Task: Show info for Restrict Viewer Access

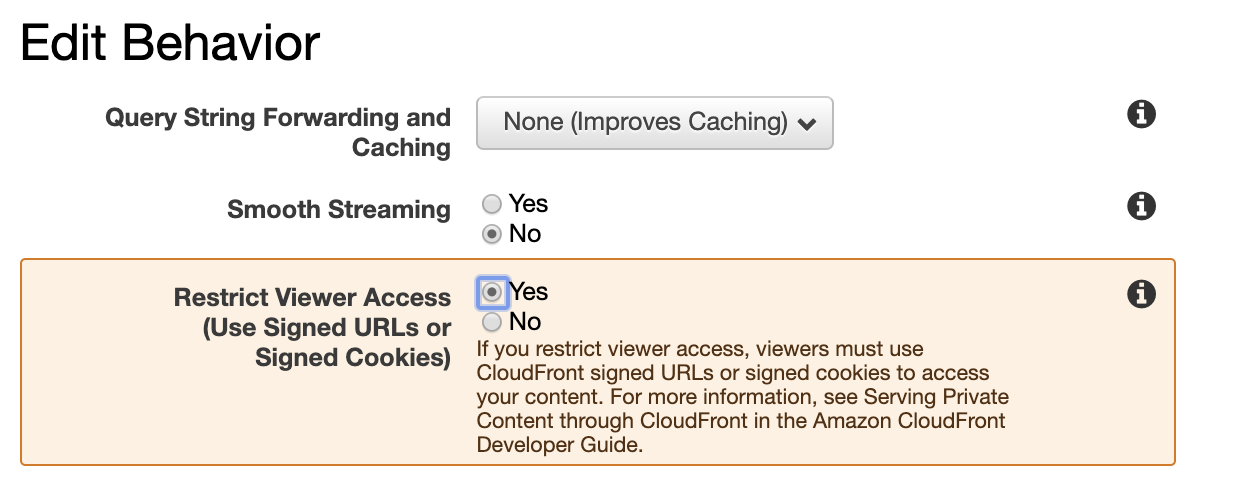Action: click(x=1141, y=294)
